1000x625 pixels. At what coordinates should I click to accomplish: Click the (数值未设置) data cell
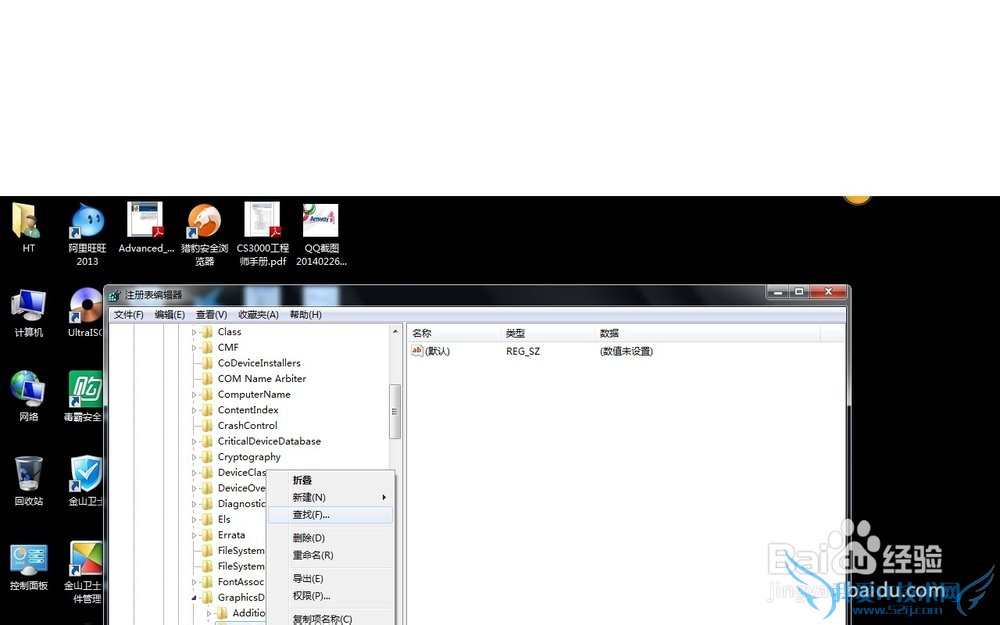click(626, 351)
